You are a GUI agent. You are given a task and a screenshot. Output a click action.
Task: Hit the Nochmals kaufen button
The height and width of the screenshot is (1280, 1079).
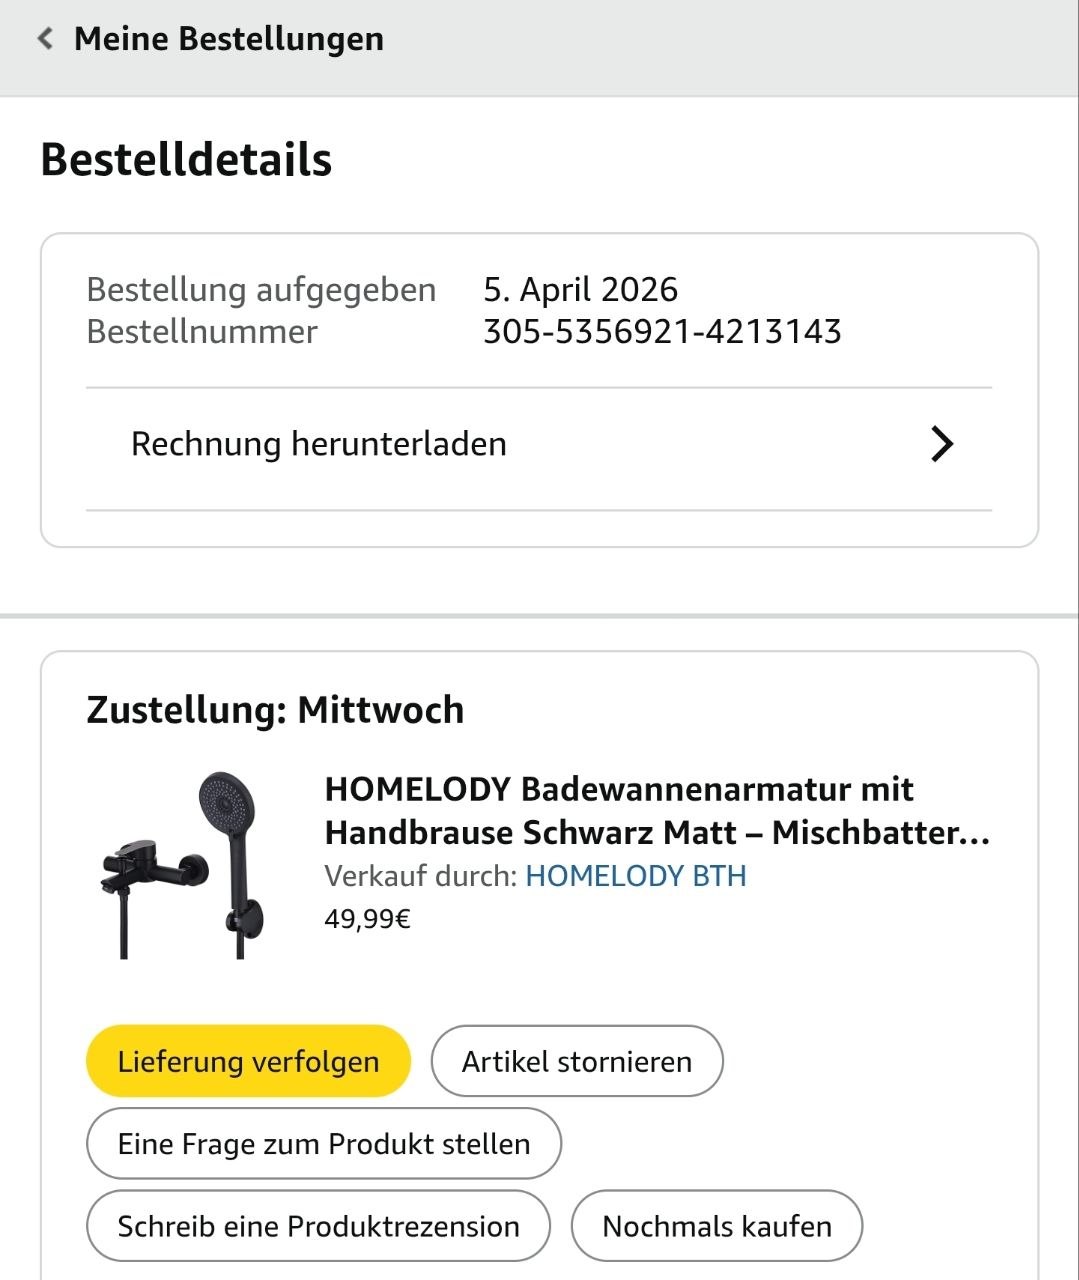pyautogui.click(x=716, y=1226)
